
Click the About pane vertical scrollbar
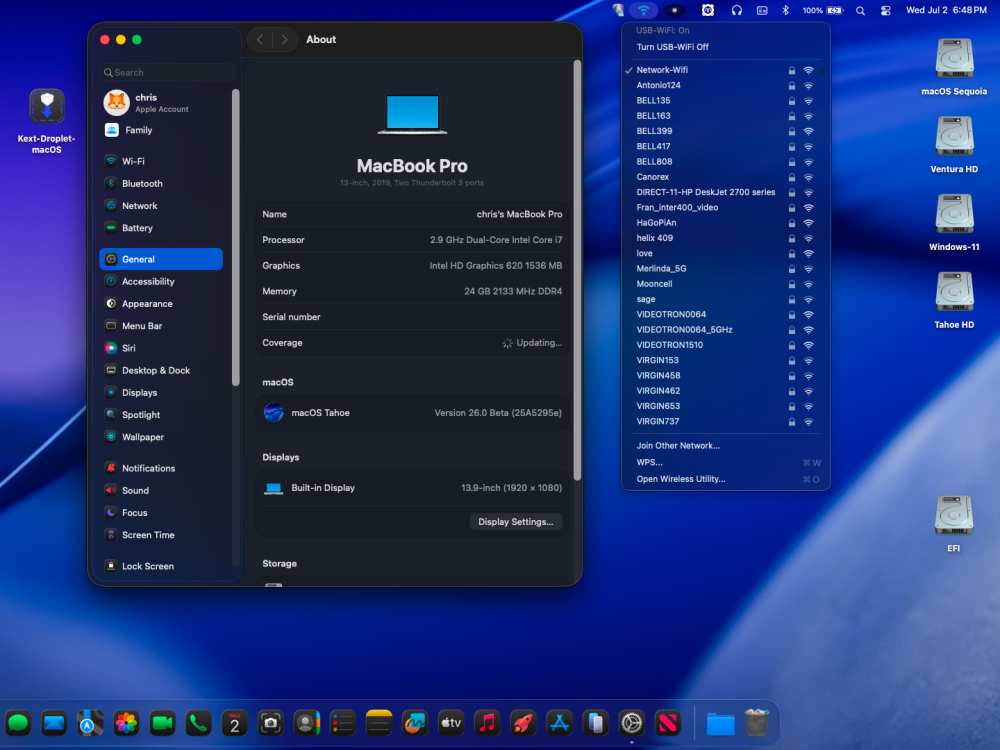[x=577, y=270]
